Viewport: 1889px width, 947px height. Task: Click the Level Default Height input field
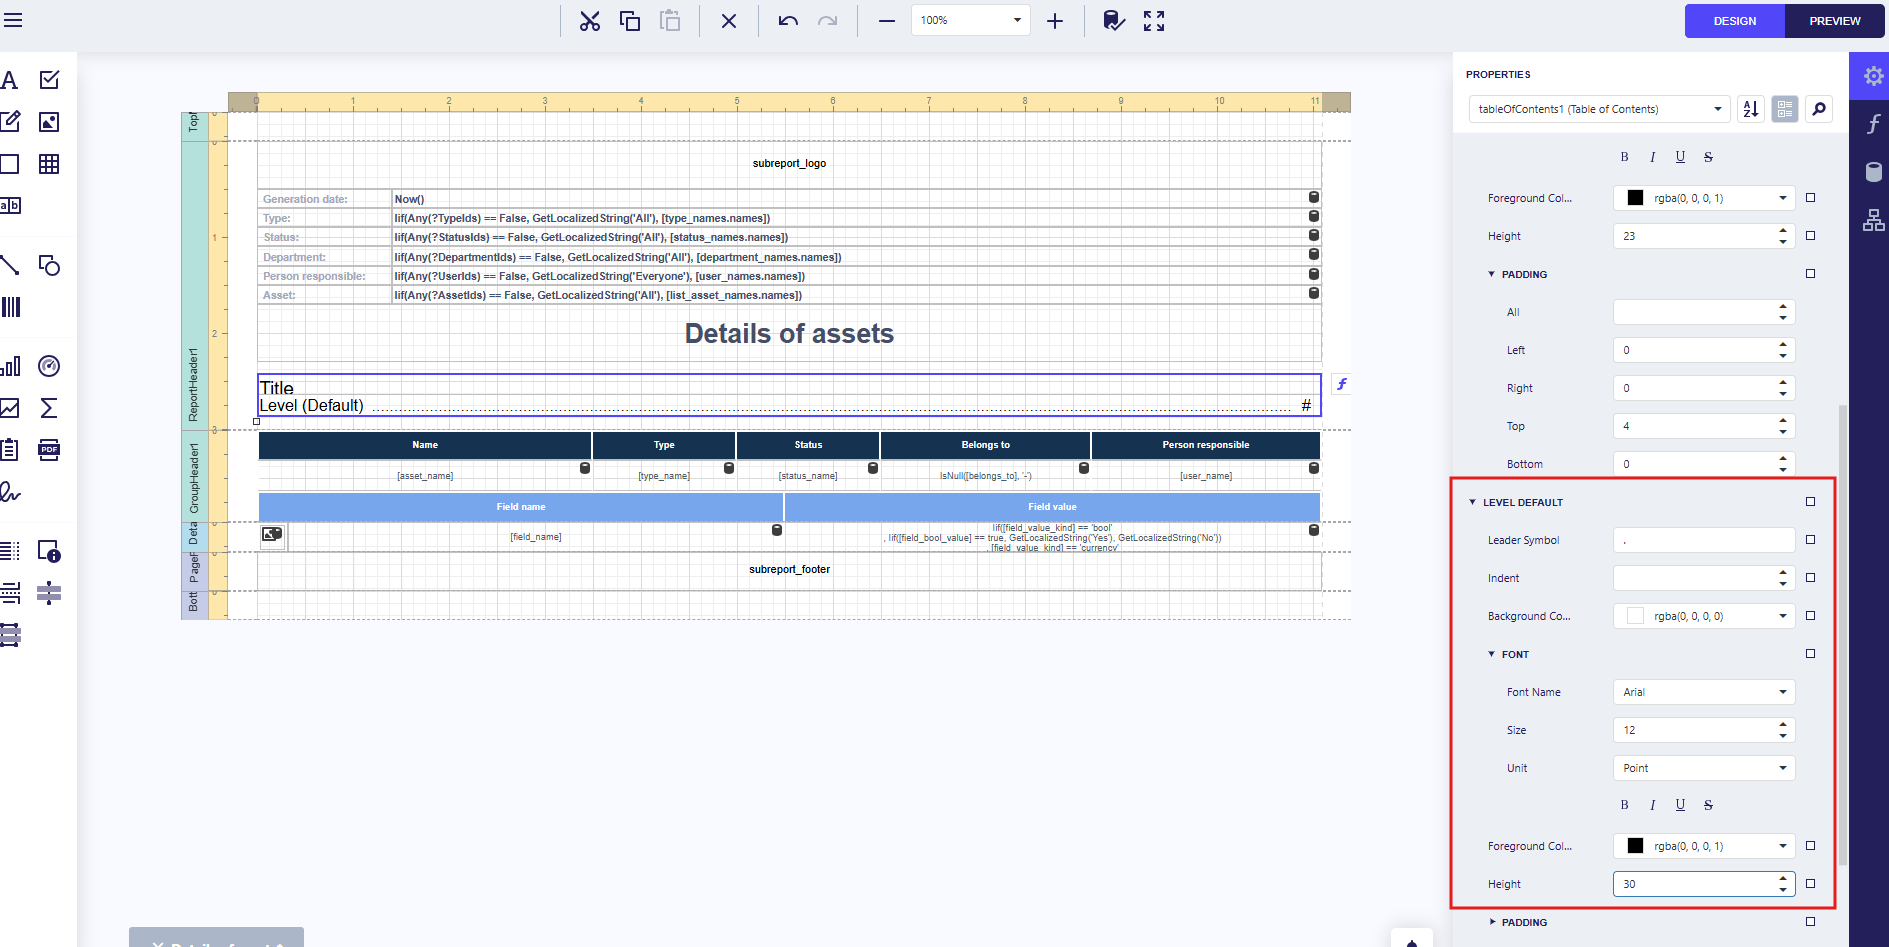point(1693,884)
